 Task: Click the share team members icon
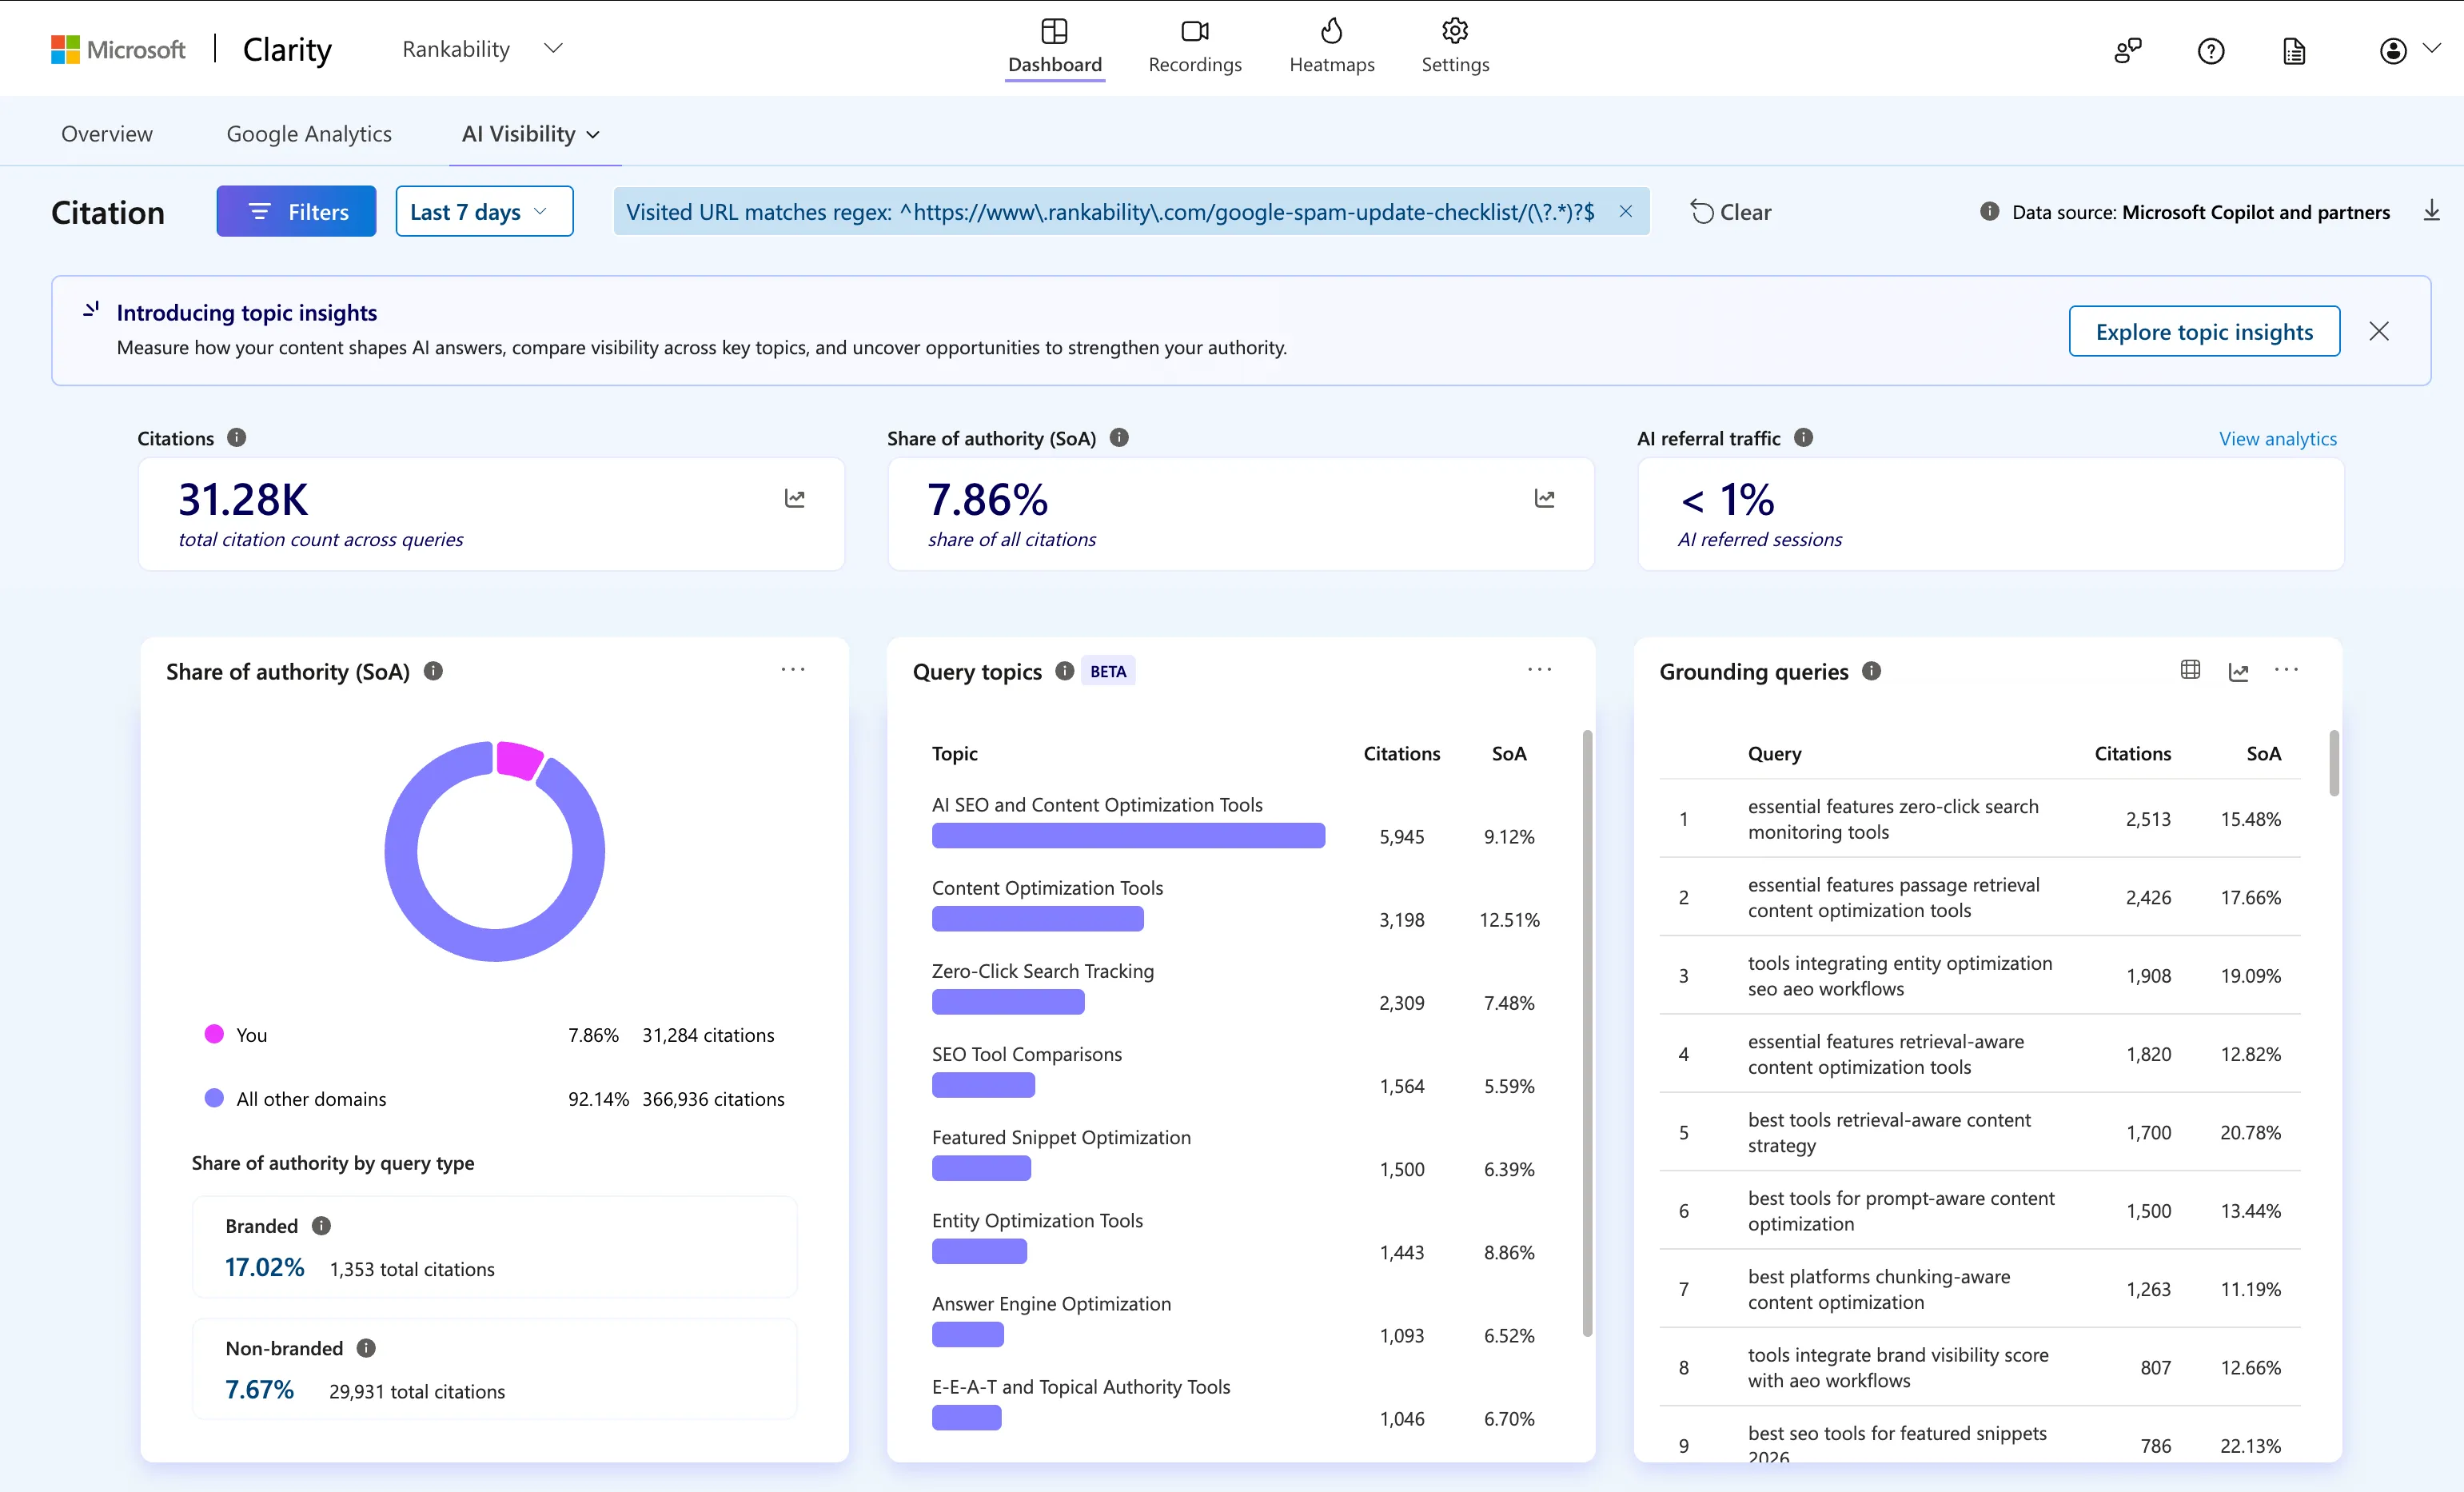tap(2128, 50)
